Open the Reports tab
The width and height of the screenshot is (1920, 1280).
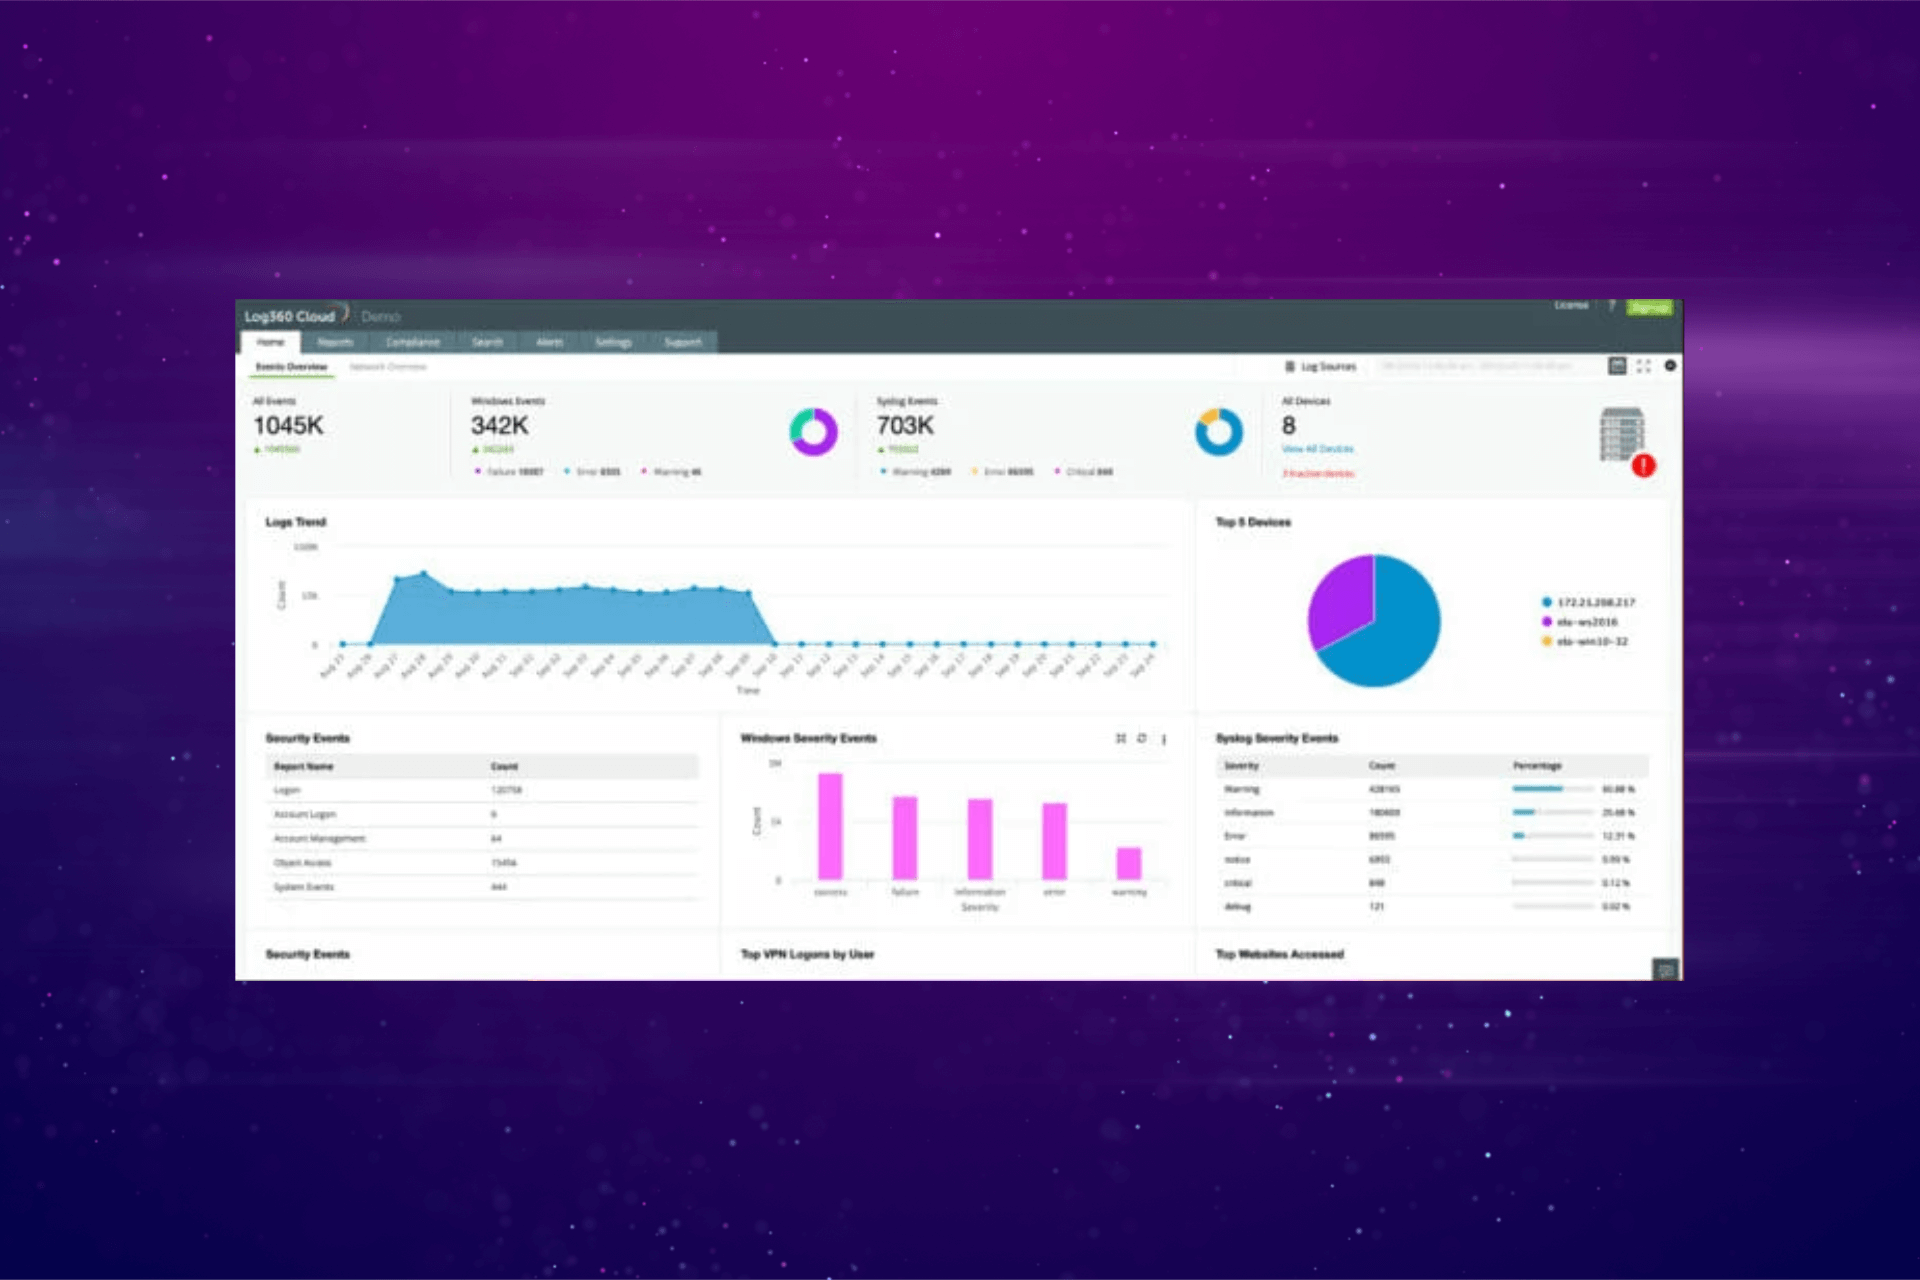(335, 342)
